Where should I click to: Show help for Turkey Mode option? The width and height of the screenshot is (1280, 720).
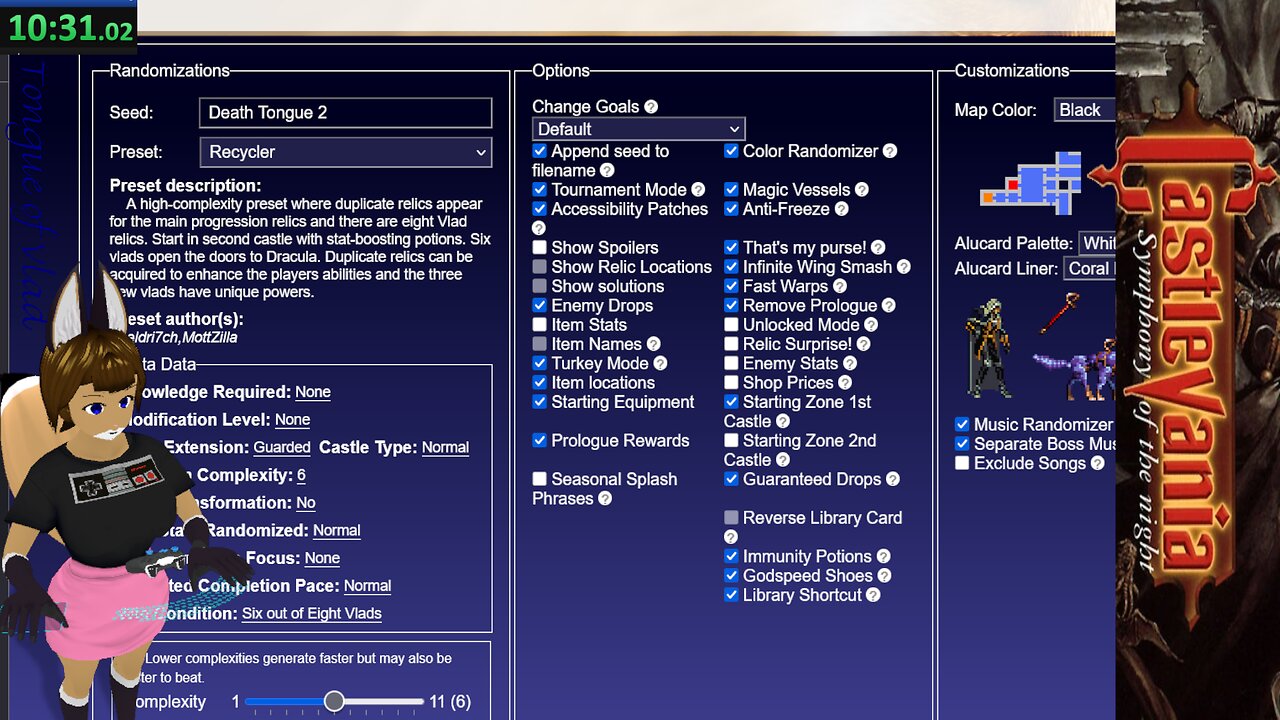pos(660,364)
